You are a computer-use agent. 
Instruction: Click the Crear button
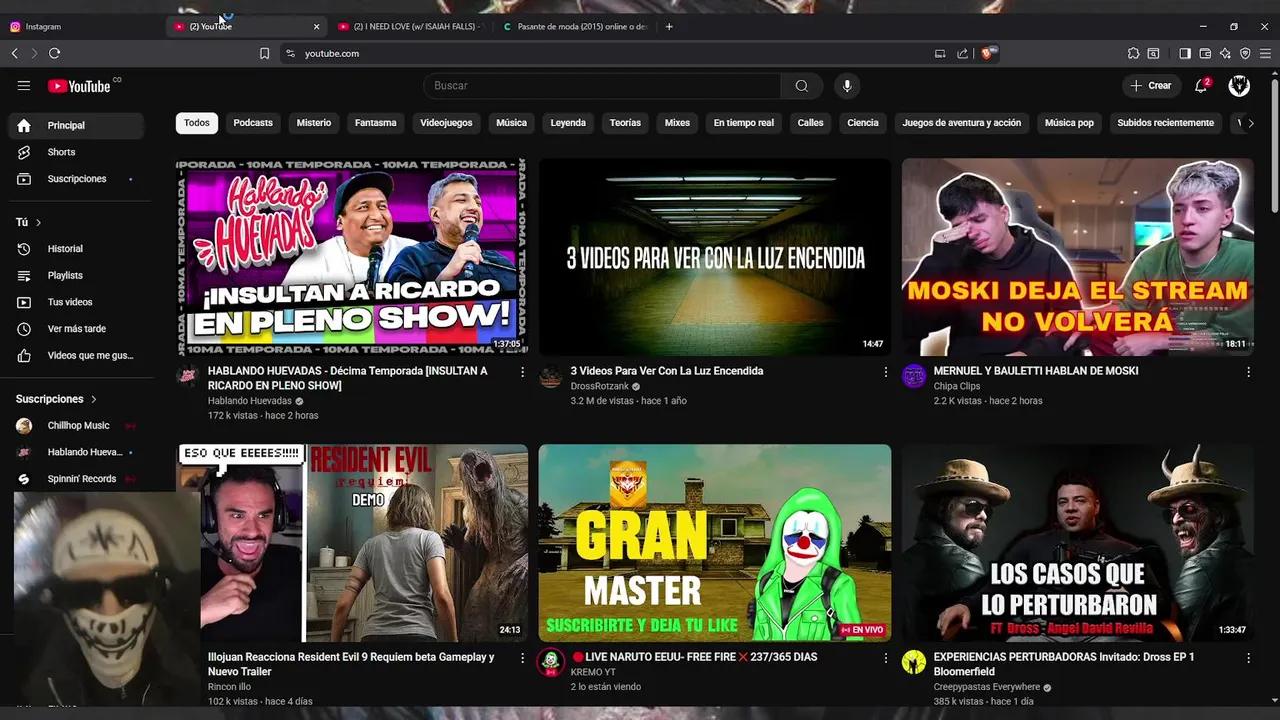[x=1151, y=86]
